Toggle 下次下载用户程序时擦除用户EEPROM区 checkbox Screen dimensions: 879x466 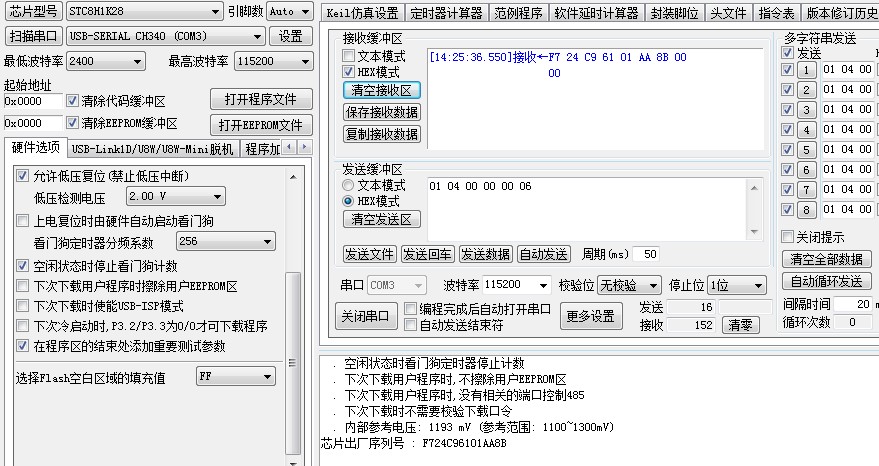(22, 285)
